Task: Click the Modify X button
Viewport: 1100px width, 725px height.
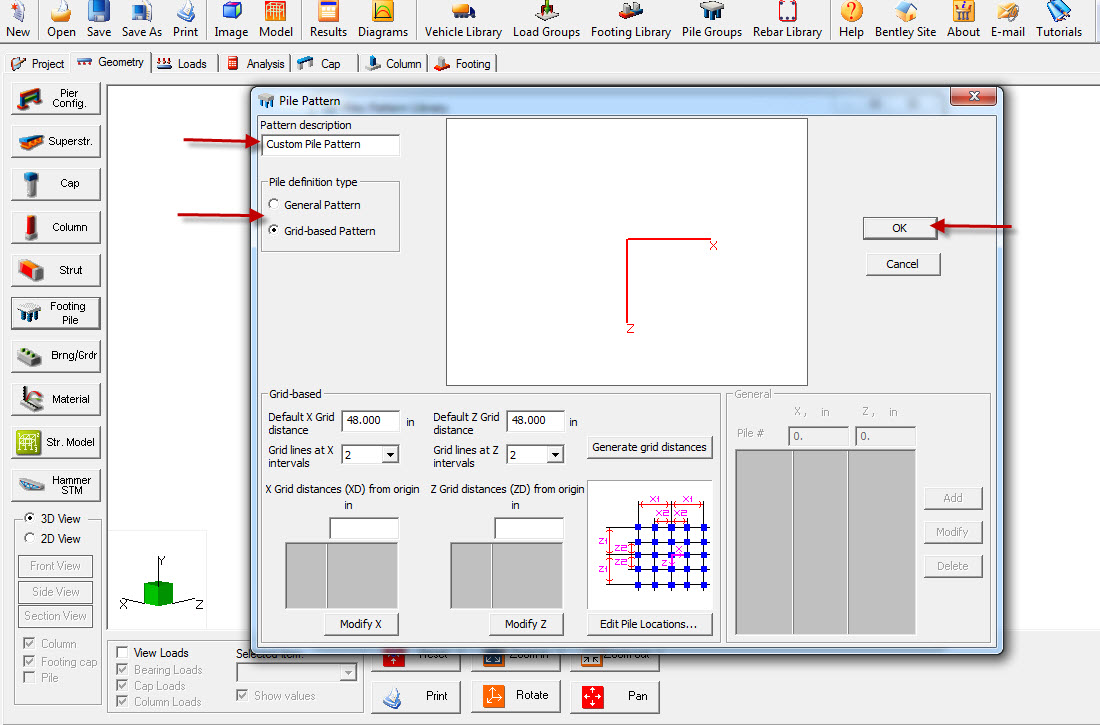Action: 361,624
